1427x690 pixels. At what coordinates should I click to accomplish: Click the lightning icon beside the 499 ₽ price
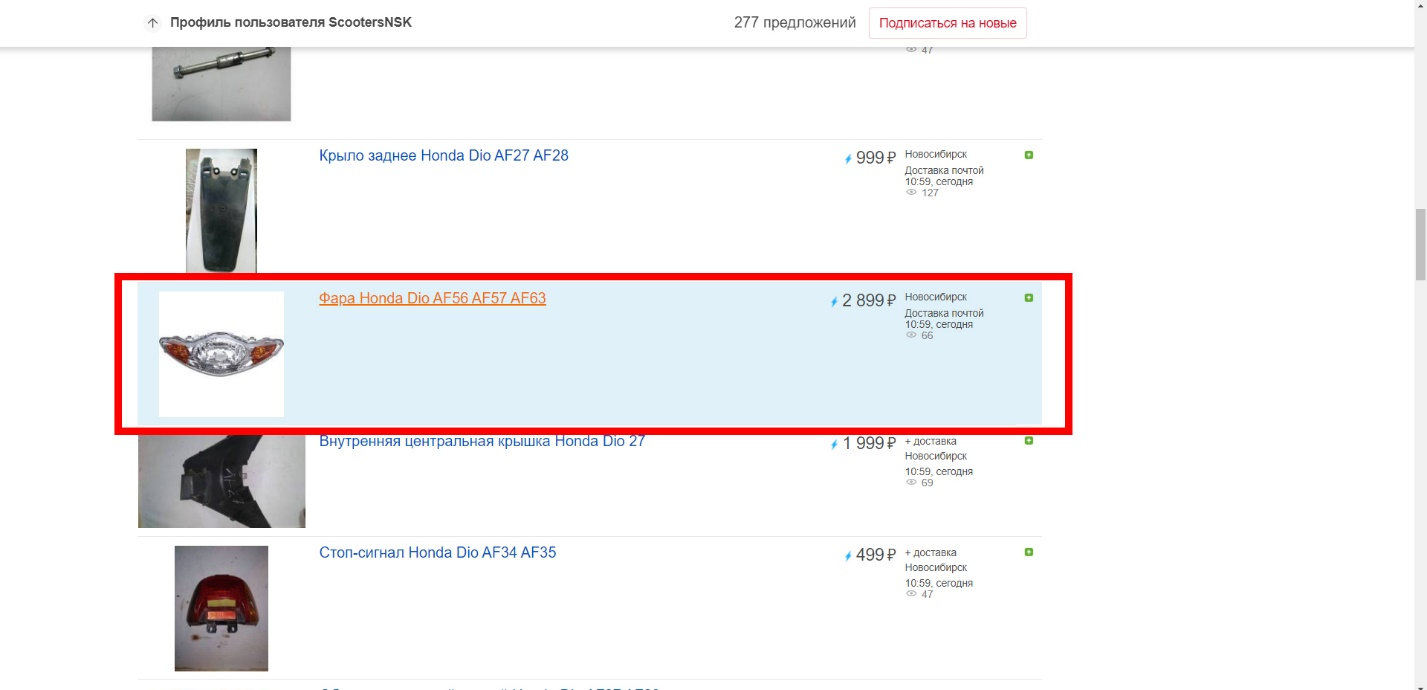849,555
